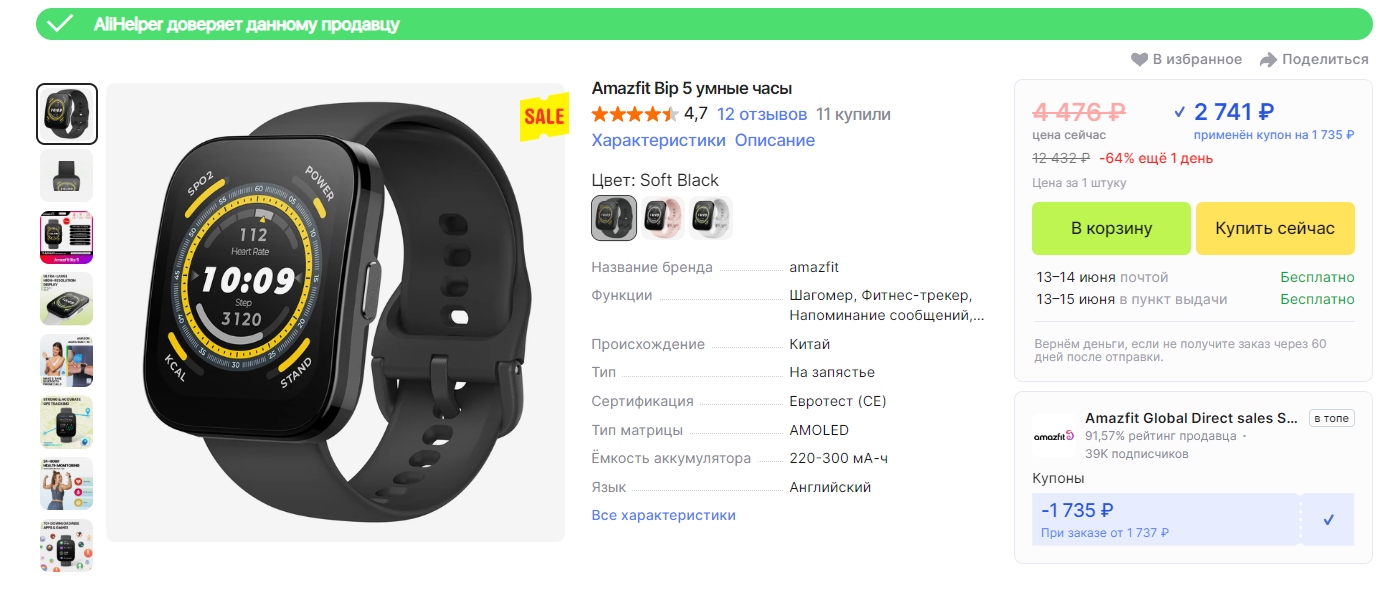Open the 12 отзывов reviews link
The height and width of the screenshot is (610, 1383).
(762, 114)
